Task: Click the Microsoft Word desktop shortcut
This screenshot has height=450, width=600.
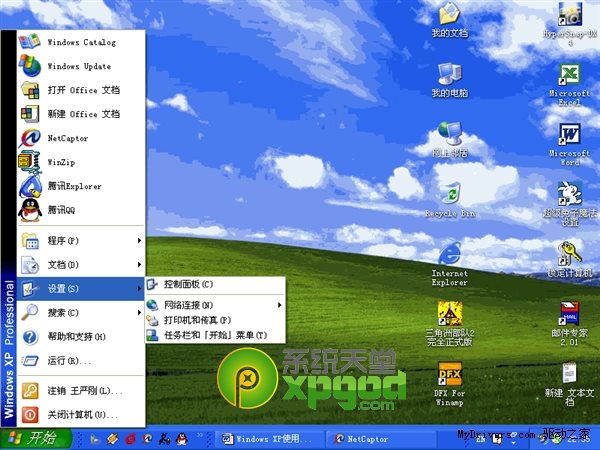Action: point(569,135)
